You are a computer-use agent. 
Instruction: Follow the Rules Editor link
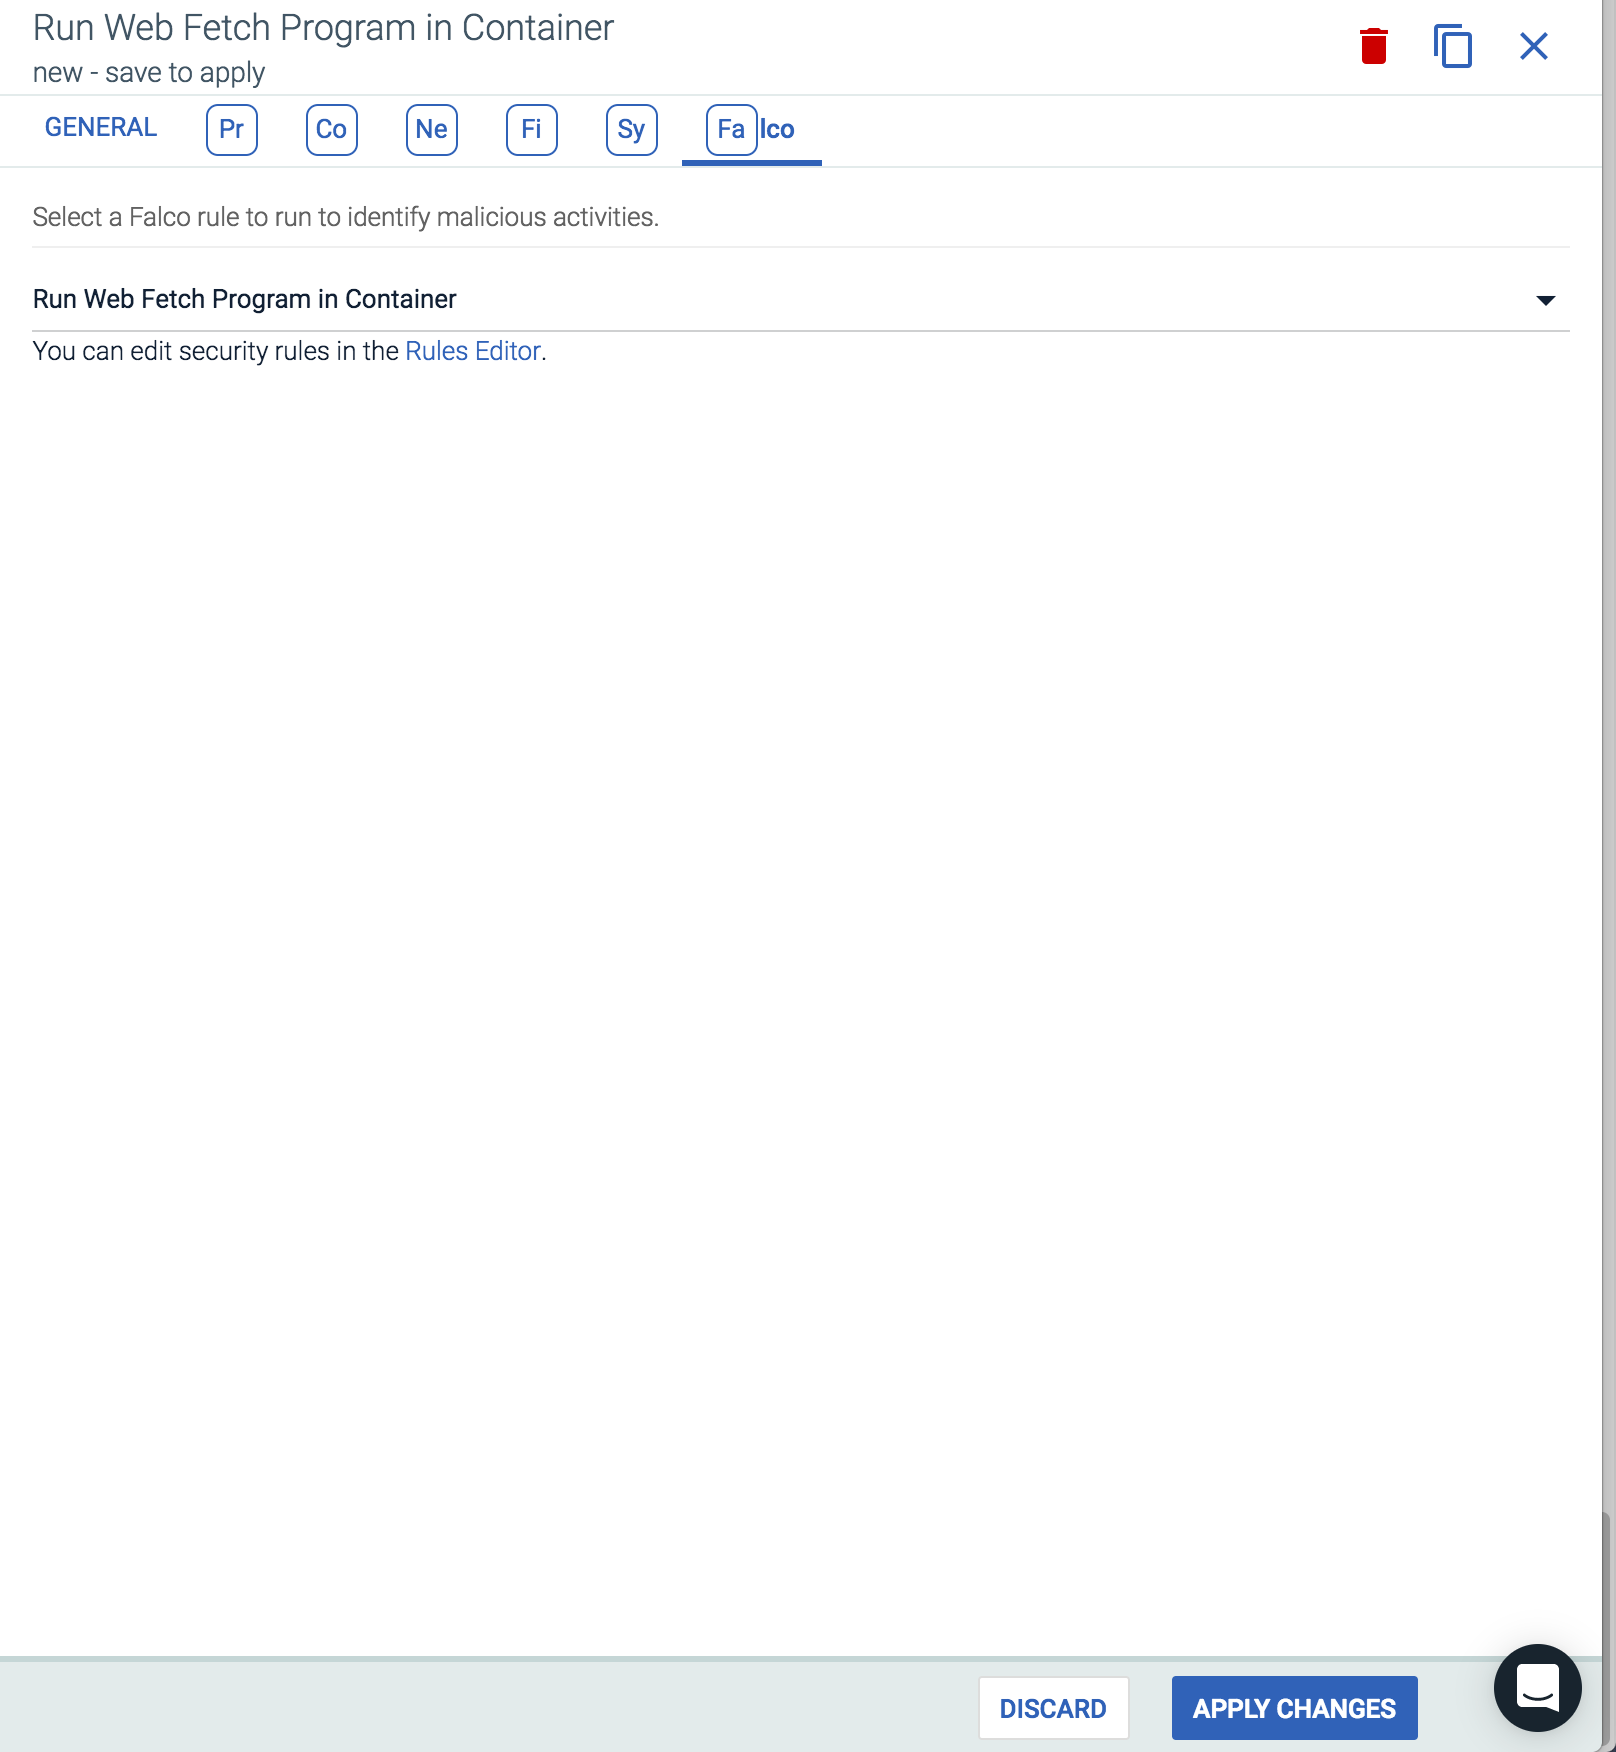(473, 351)
